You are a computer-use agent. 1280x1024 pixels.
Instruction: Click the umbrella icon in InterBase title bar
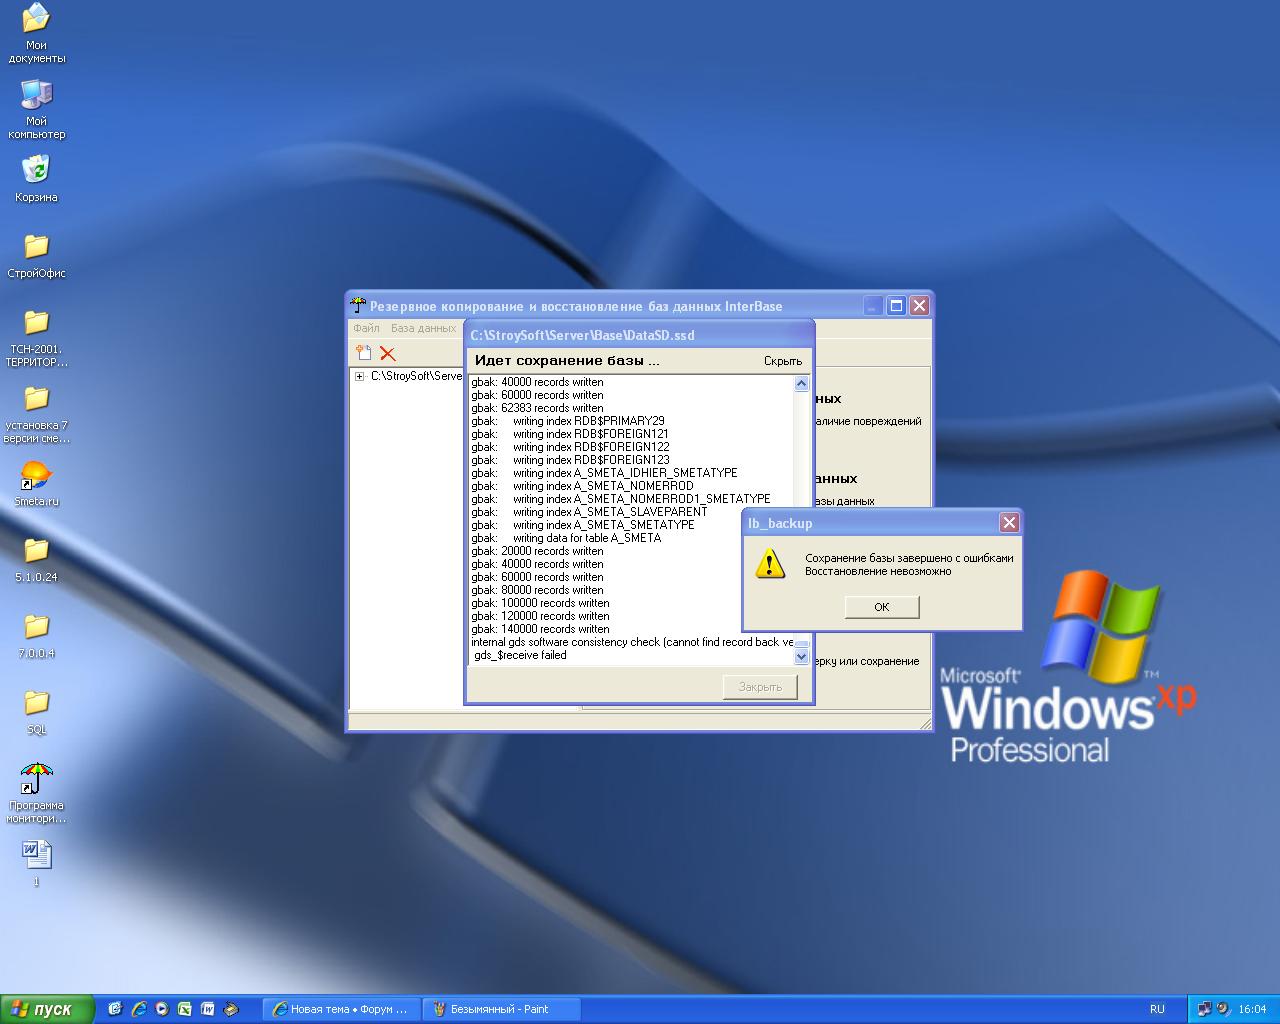pos(359,305)
